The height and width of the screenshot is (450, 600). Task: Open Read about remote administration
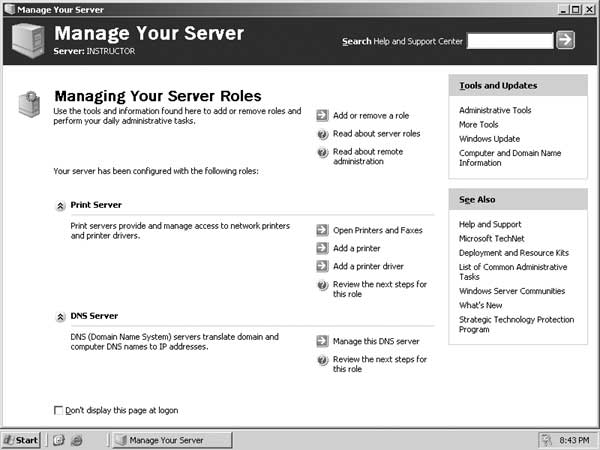368,157
